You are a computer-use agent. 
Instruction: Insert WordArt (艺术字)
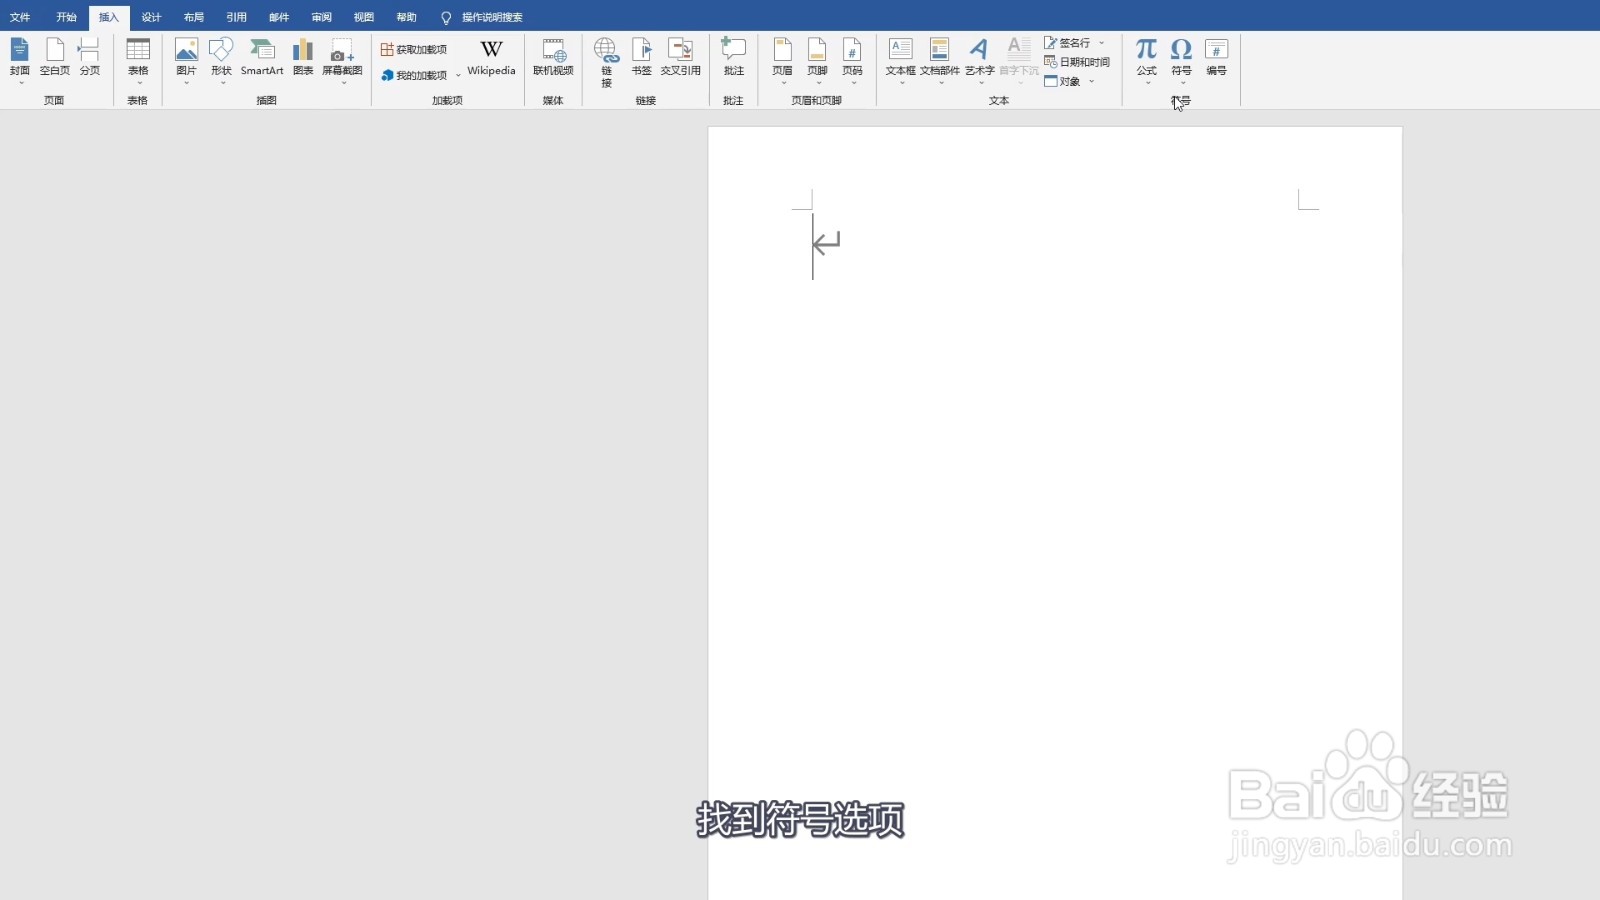(x=979, y=60)
